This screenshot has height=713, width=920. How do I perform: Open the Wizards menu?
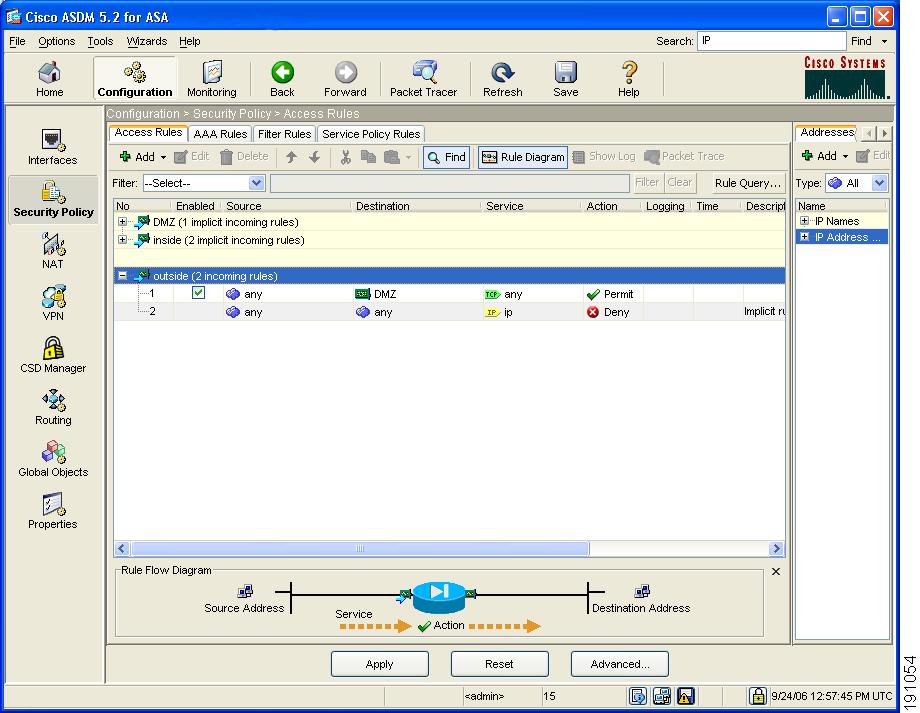[147, 41]
